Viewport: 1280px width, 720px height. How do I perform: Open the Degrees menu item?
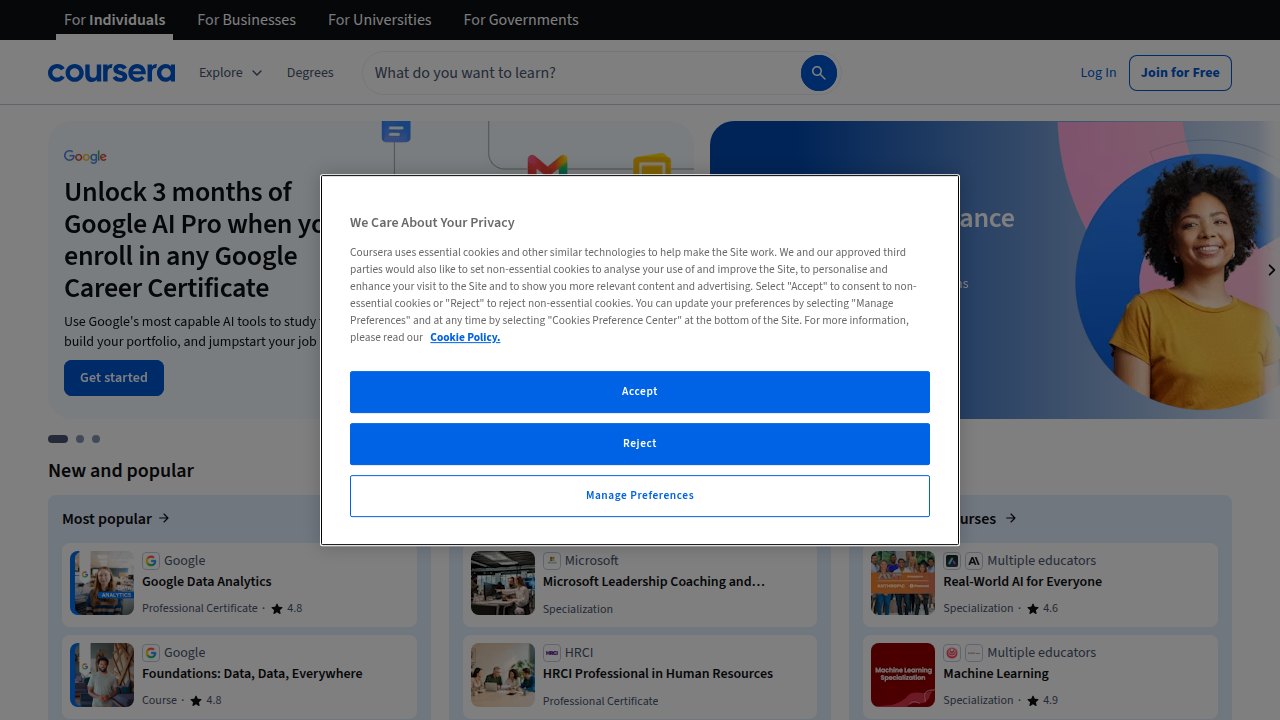(x=310, y=73)
